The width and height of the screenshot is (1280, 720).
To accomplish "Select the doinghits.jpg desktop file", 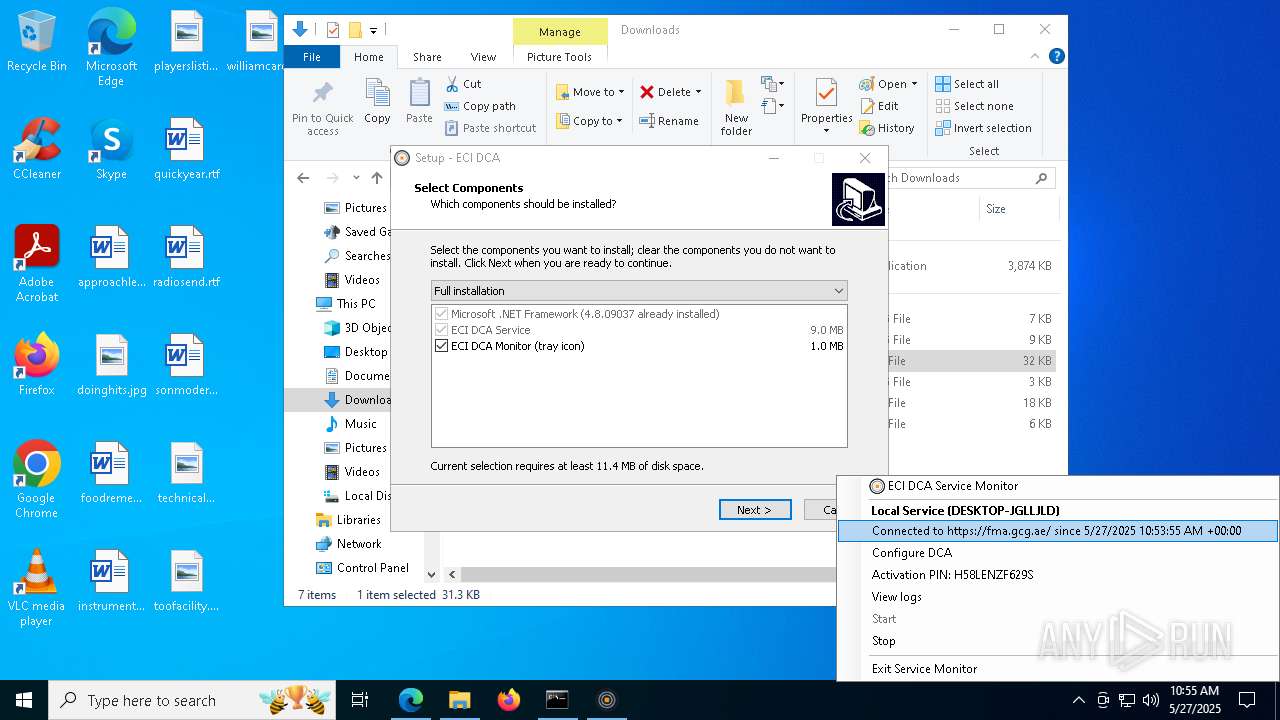I will point(111,365).
